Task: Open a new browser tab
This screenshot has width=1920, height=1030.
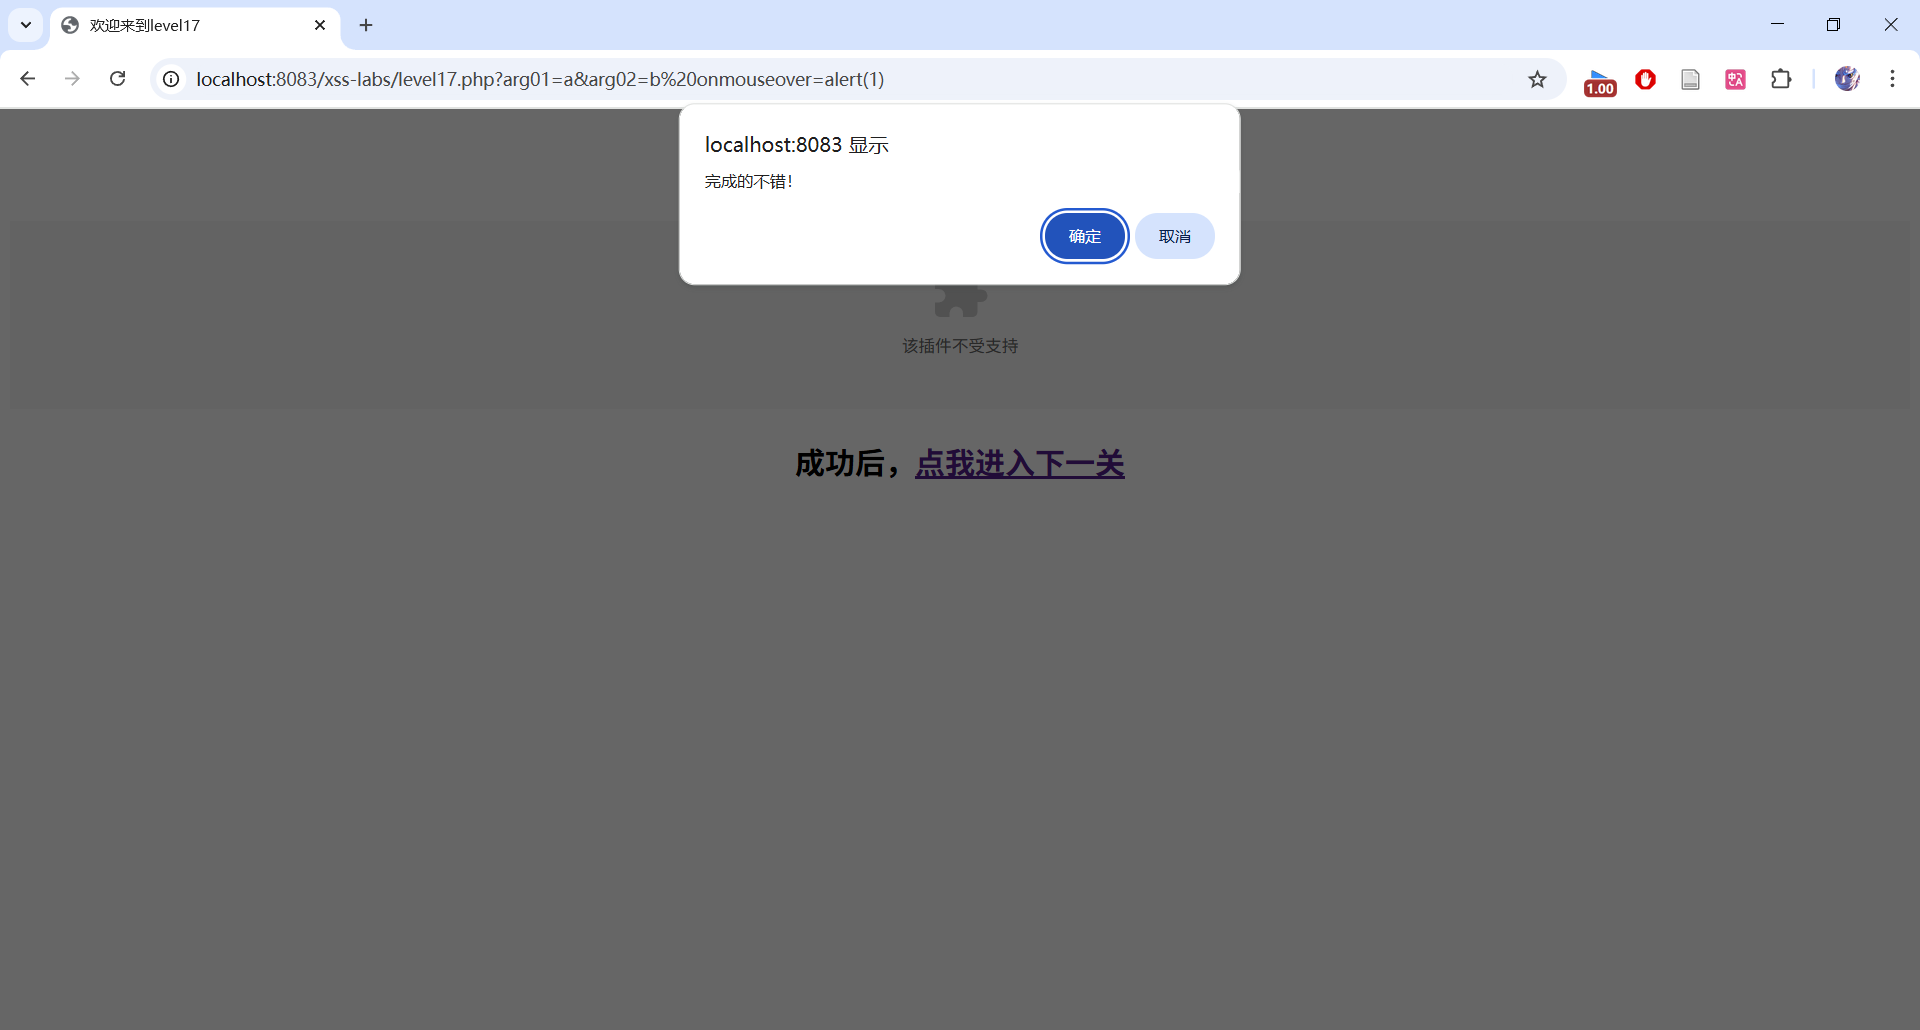Action: [366, 25]
